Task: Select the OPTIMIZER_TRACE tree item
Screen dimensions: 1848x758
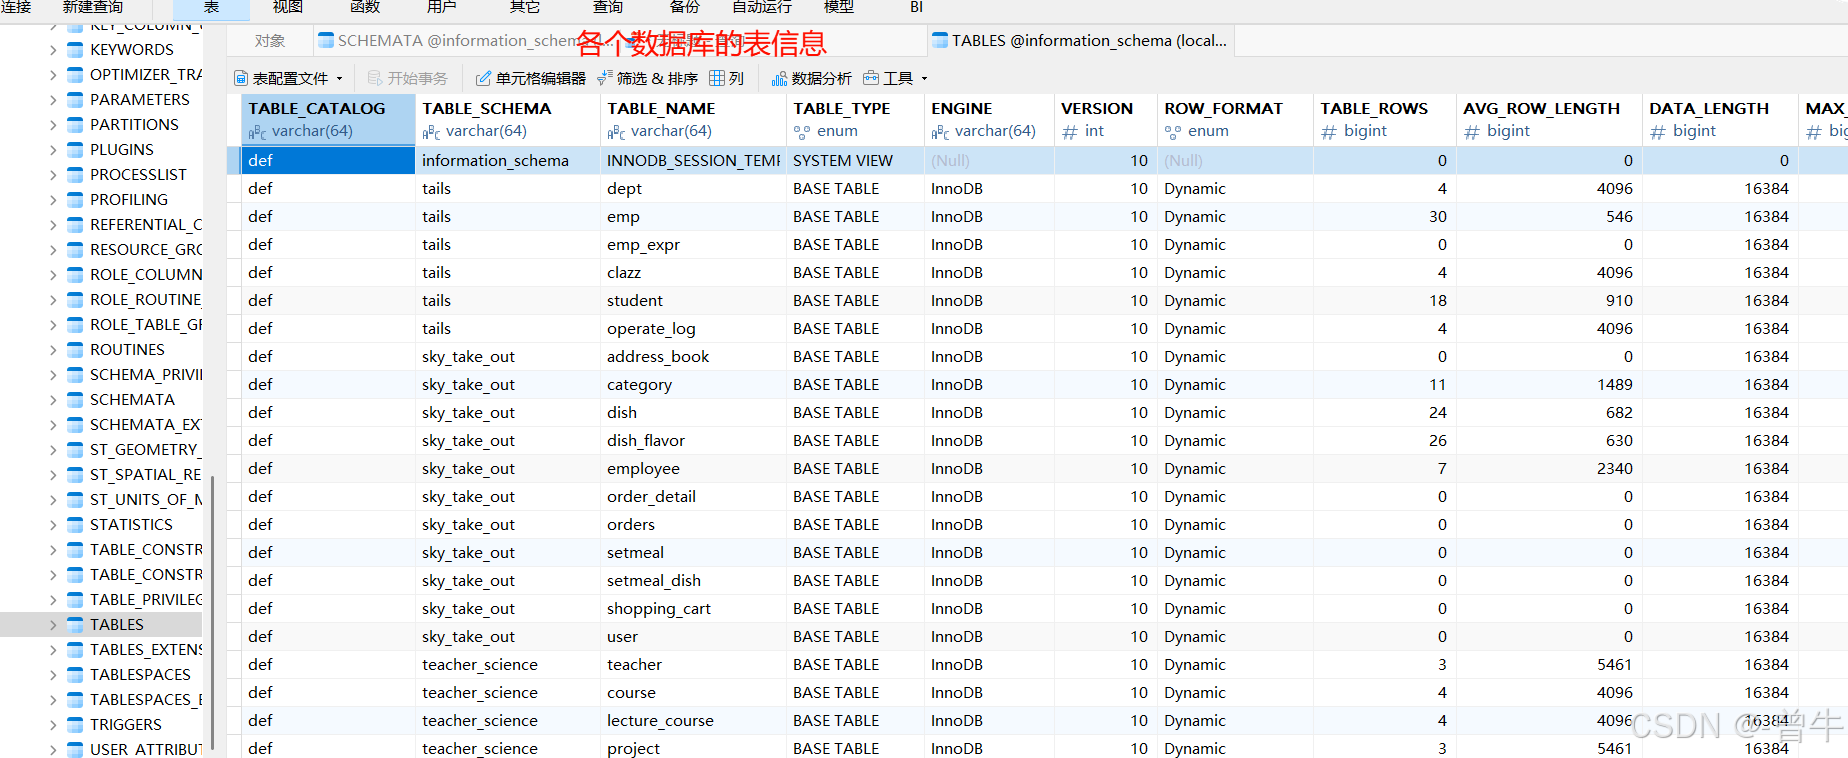Action: tap(146, 75)
